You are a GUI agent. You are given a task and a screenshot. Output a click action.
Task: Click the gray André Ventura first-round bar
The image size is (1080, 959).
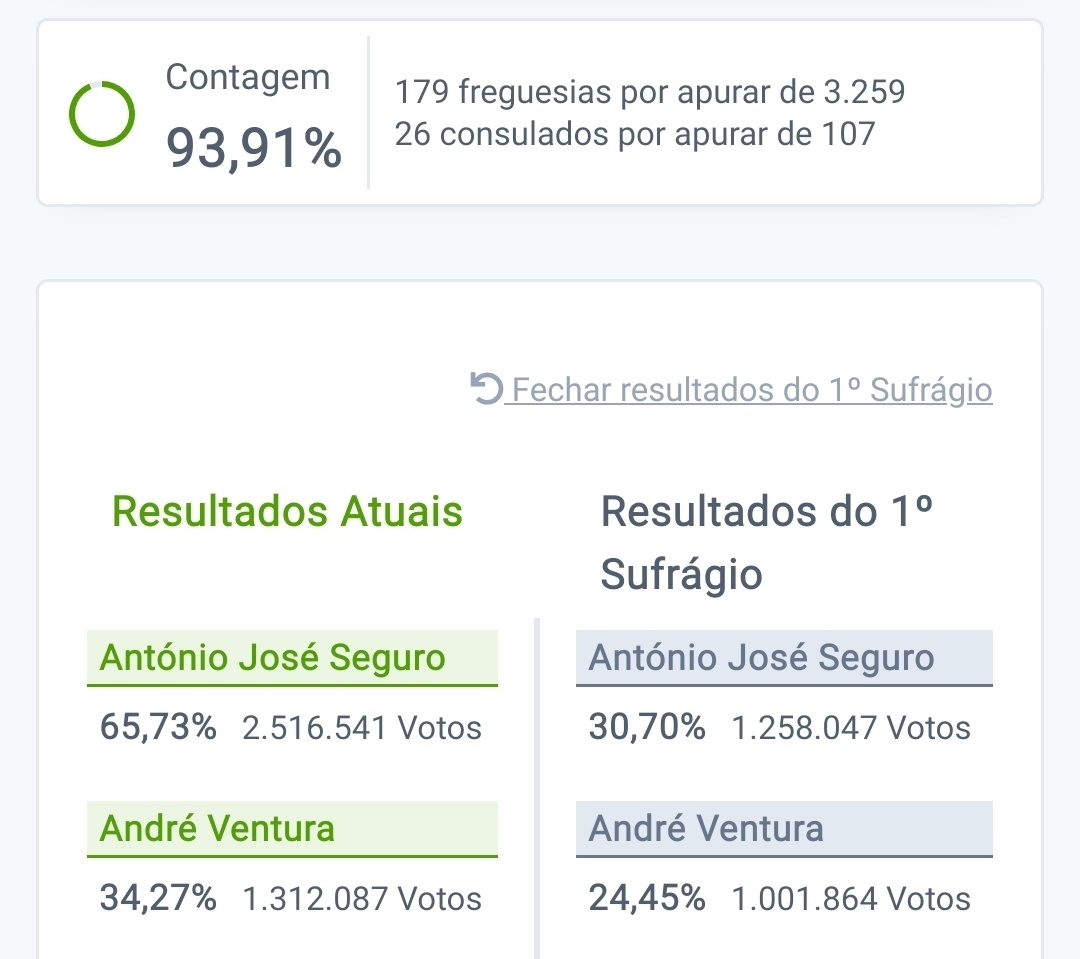point(784,829)
